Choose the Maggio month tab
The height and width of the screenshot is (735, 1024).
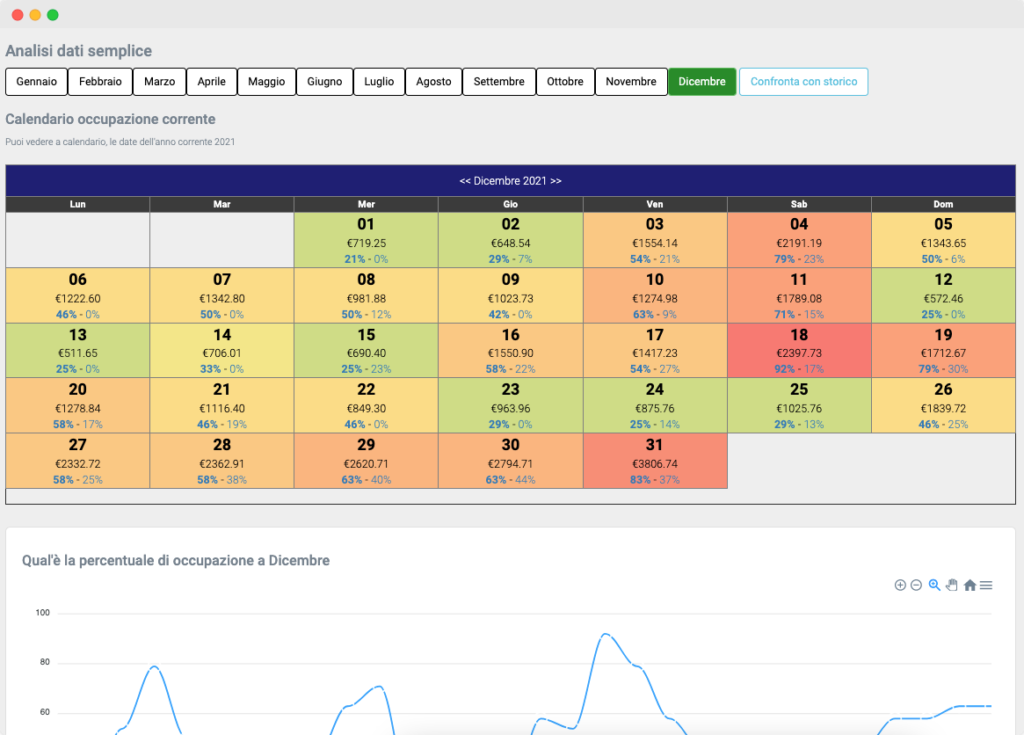266,82
